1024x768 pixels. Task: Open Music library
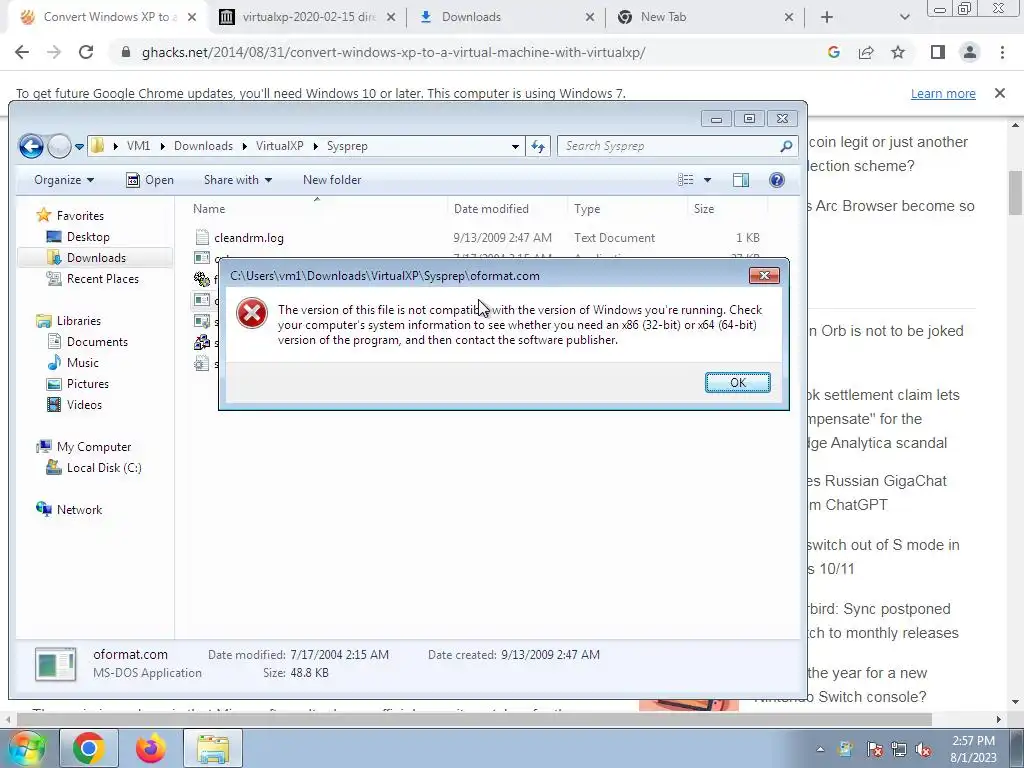tap(82, 362)
